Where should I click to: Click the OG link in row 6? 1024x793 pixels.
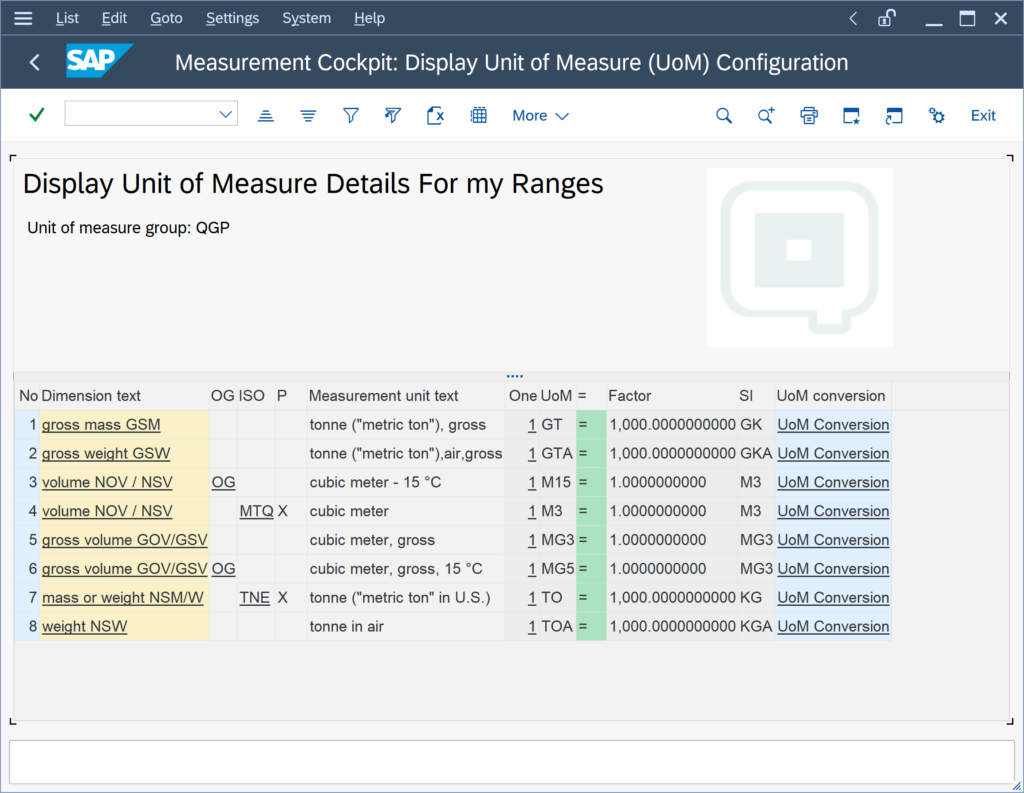click(223, 568)
